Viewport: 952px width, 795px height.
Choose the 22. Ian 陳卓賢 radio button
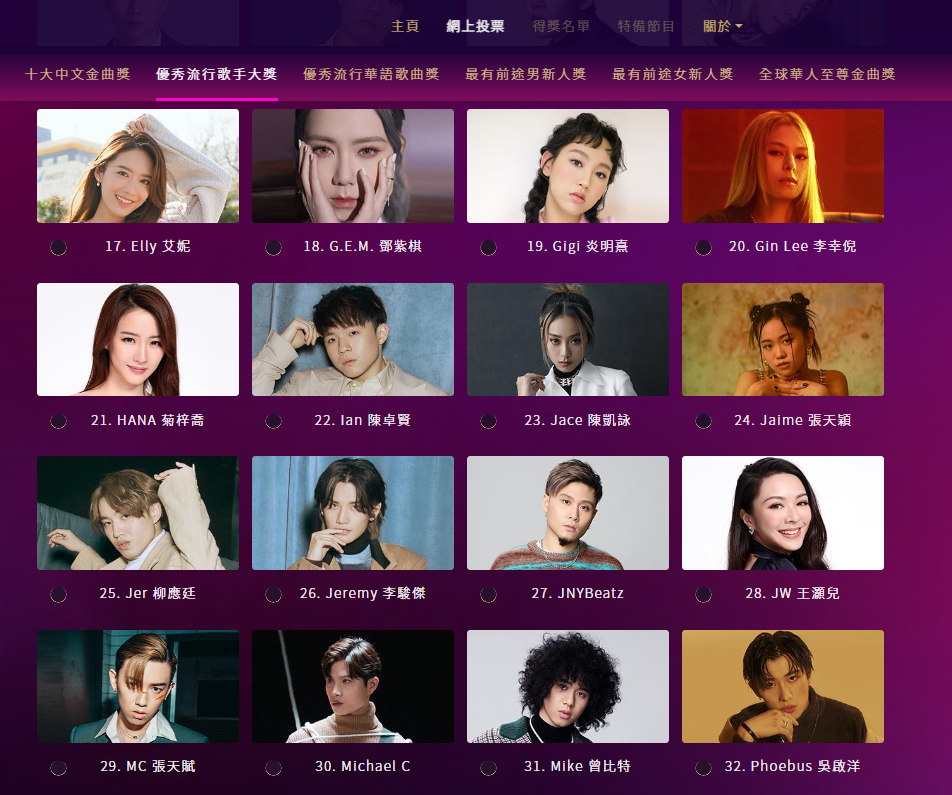click(273, 421)
